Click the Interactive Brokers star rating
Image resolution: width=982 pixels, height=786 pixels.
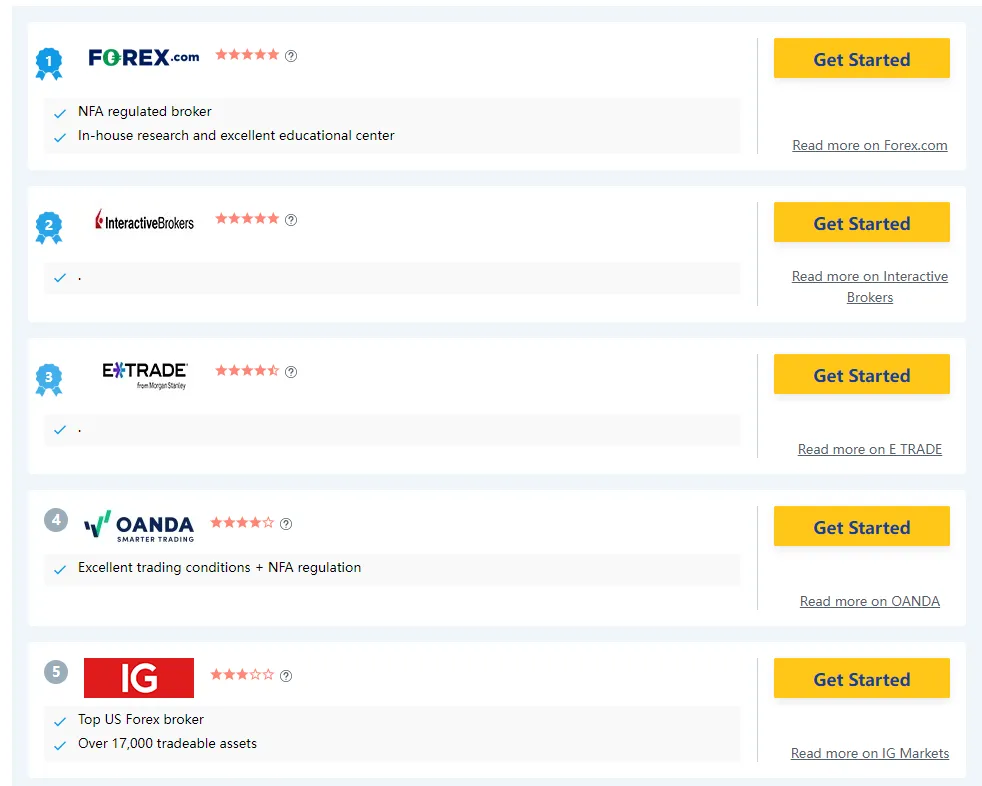[247, 219]
